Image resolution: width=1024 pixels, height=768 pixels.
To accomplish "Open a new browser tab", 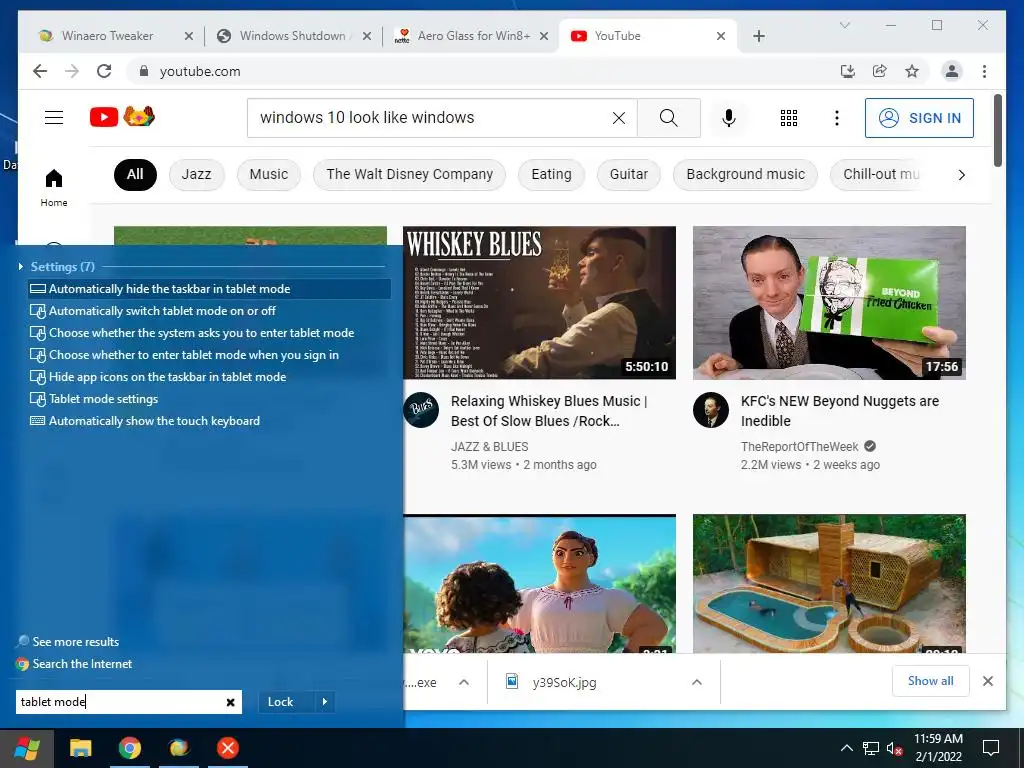I will click(758, 36).
